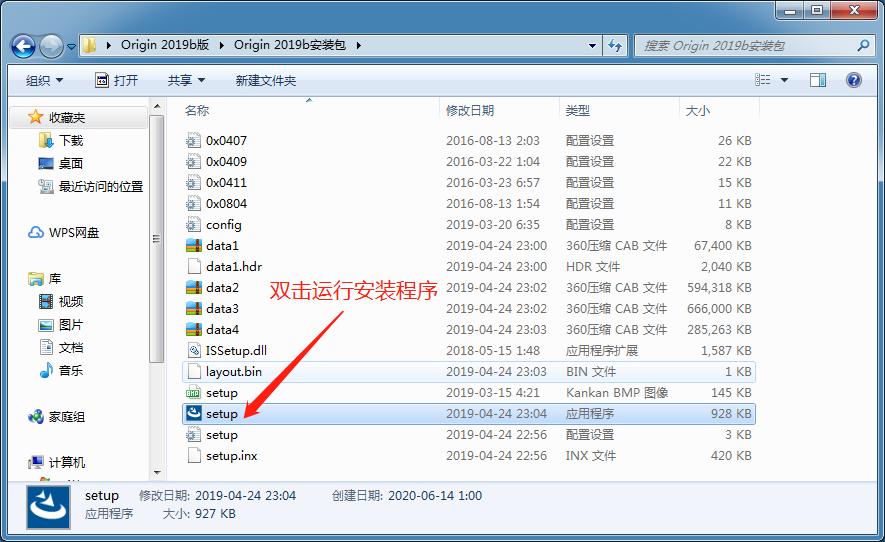The width and height of the screenshot is (885, 542).
Task: Select the layout.bin file icon
Action: (194, 371)
